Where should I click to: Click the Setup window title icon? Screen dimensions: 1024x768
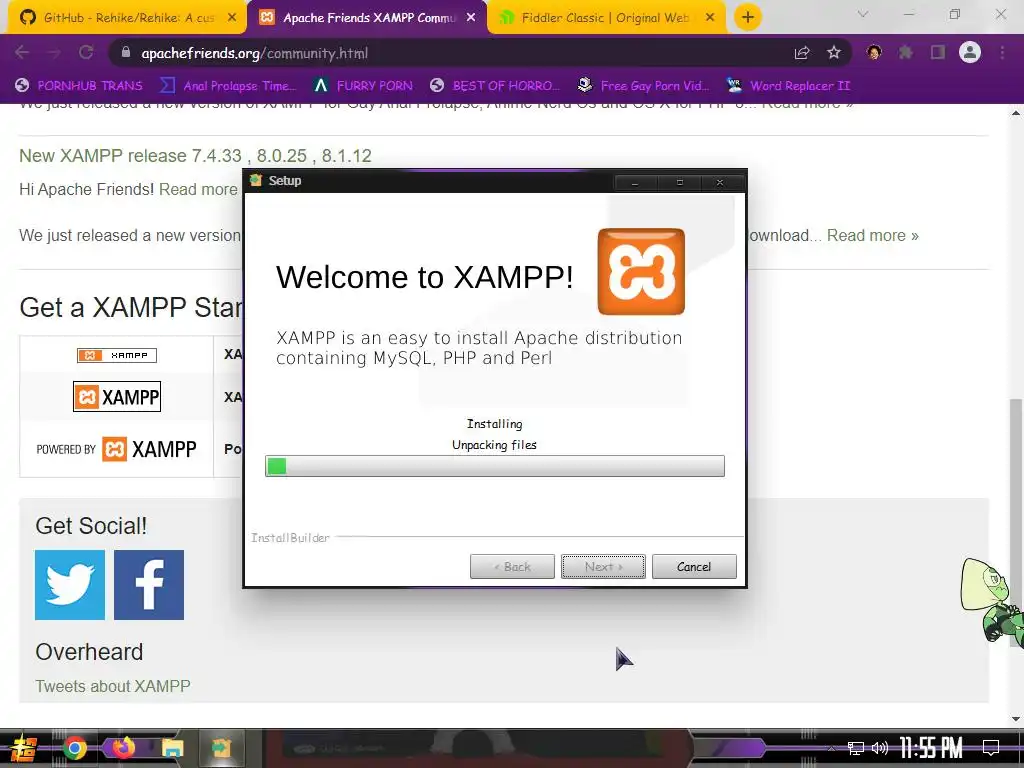point(255,180)
